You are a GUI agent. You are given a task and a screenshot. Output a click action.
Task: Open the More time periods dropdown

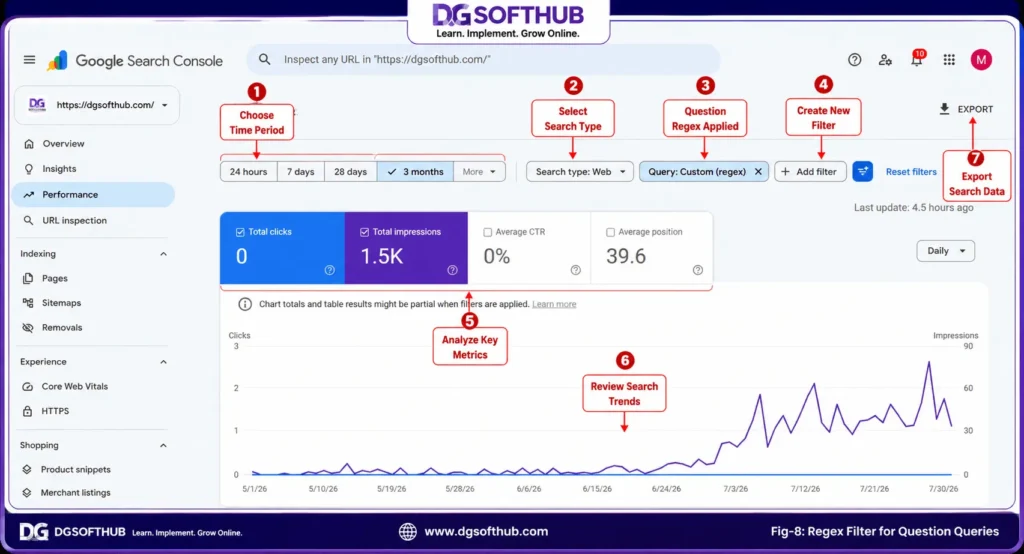click(x=479, y=172)
